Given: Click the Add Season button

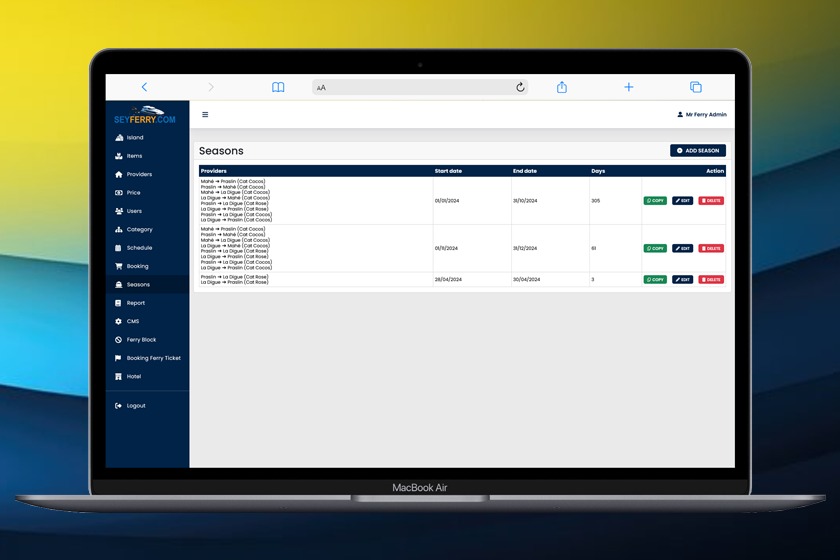Looking at the screenshot, I should pos(698,151).
